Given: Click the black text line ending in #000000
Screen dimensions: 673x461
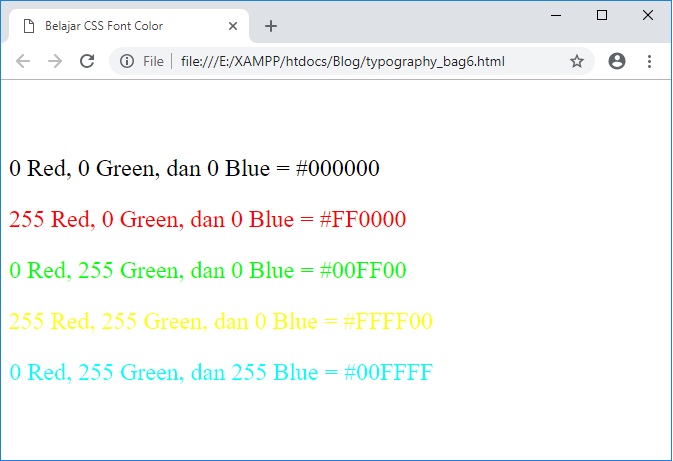Looking at the screenshot, I should (194, 168).
